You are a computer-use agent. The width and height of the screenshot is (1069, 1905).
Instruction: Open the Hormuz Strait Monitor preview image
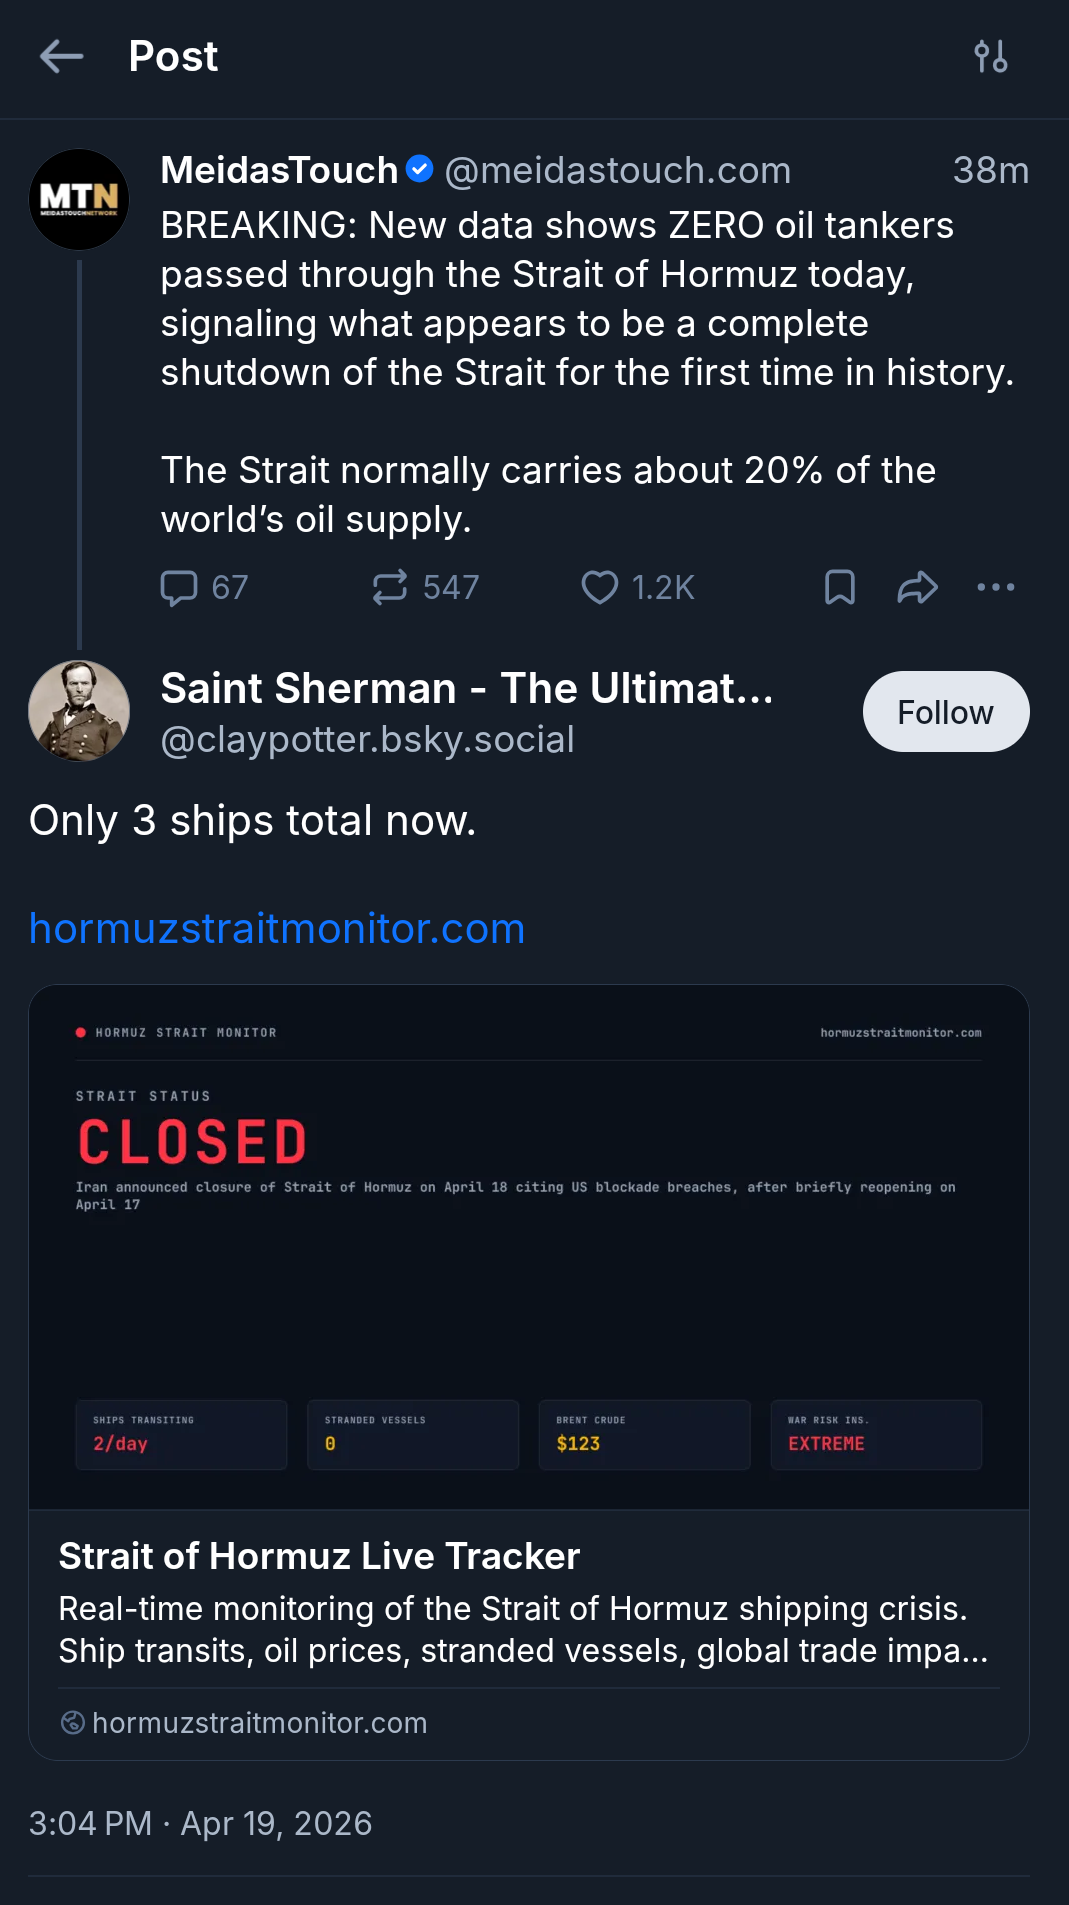[529, 1246]
